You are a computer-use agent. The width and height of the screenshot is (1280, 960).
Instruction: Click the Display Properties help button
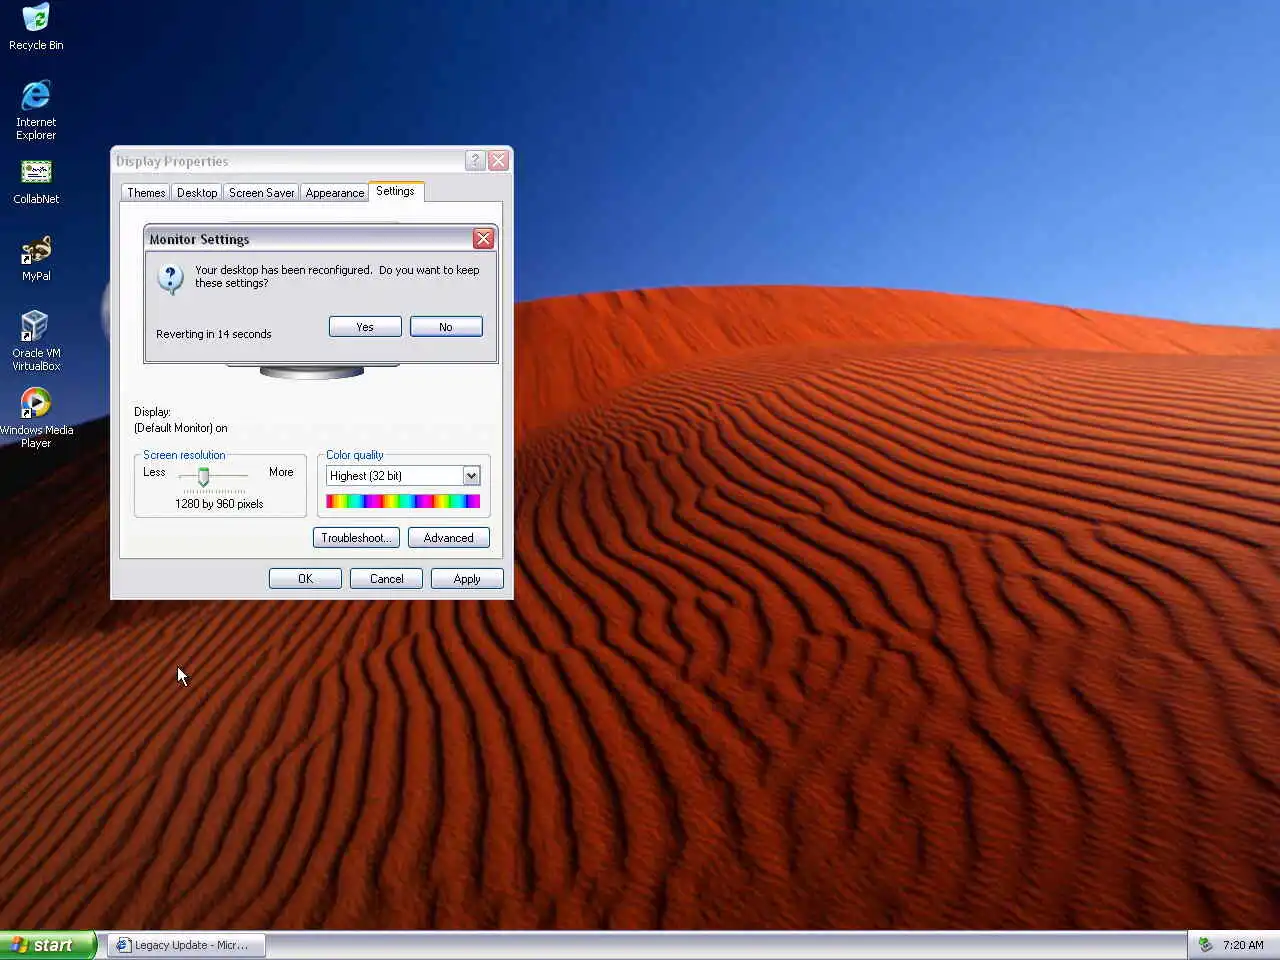click(x=476, y=161)
